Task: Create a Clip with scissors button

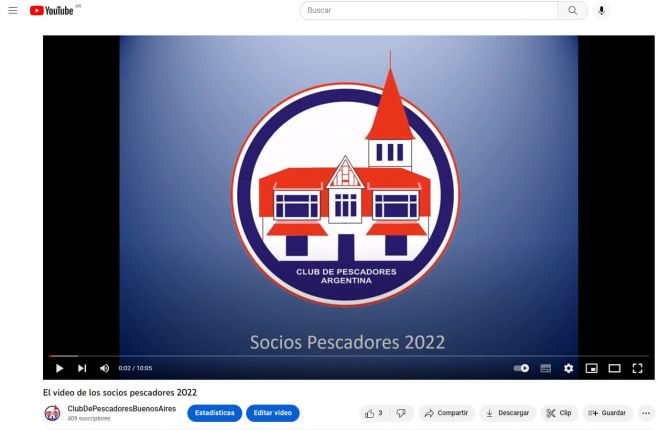Action: tap(558, 413)
